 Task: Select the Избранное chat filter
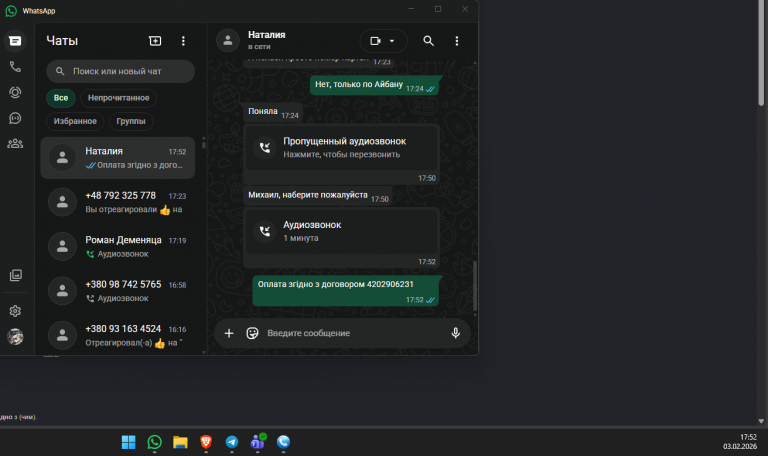point(75,121)
